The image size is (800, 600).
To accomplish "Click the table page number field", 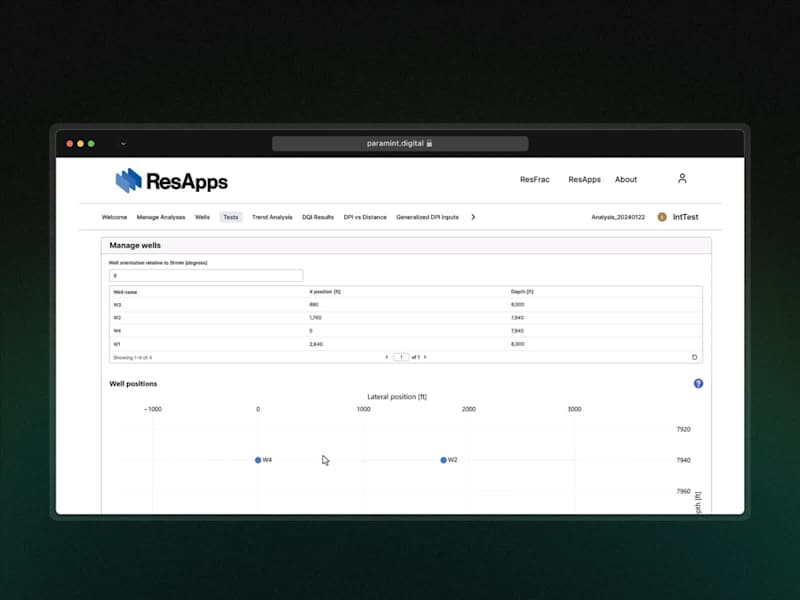I will pyautogui.click(x=401, y=357).
